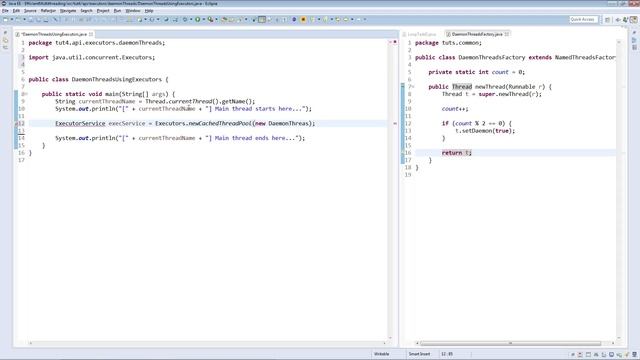Click 'Writable' in status bar

click(382, 354)
